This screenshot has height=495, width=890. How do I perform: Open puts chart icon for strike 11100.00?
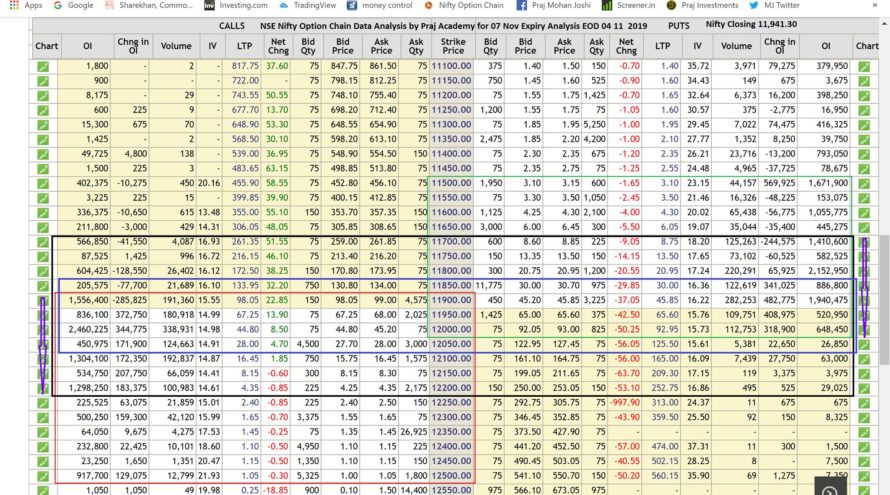pyautogui.click(x=864, y=66)
